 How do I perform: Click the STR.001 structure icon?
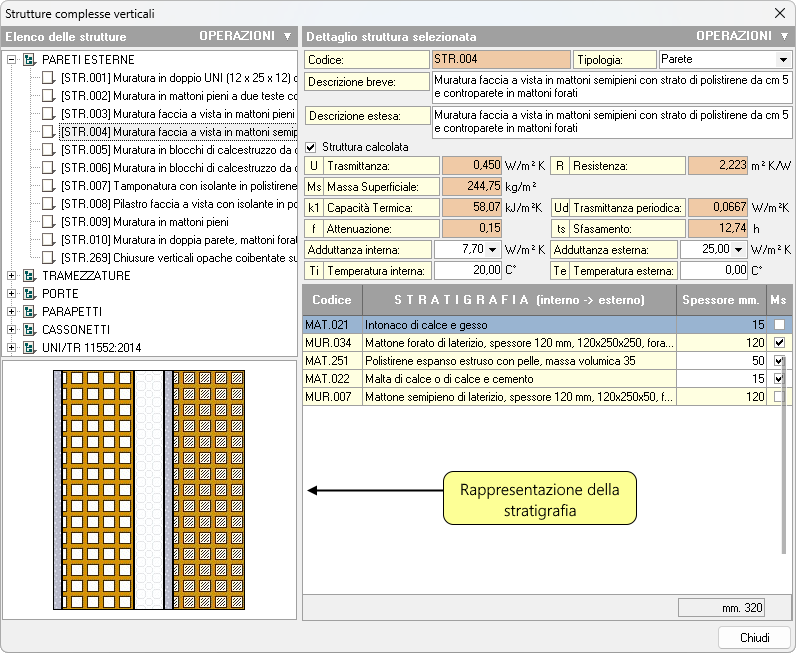pos(49,78)
